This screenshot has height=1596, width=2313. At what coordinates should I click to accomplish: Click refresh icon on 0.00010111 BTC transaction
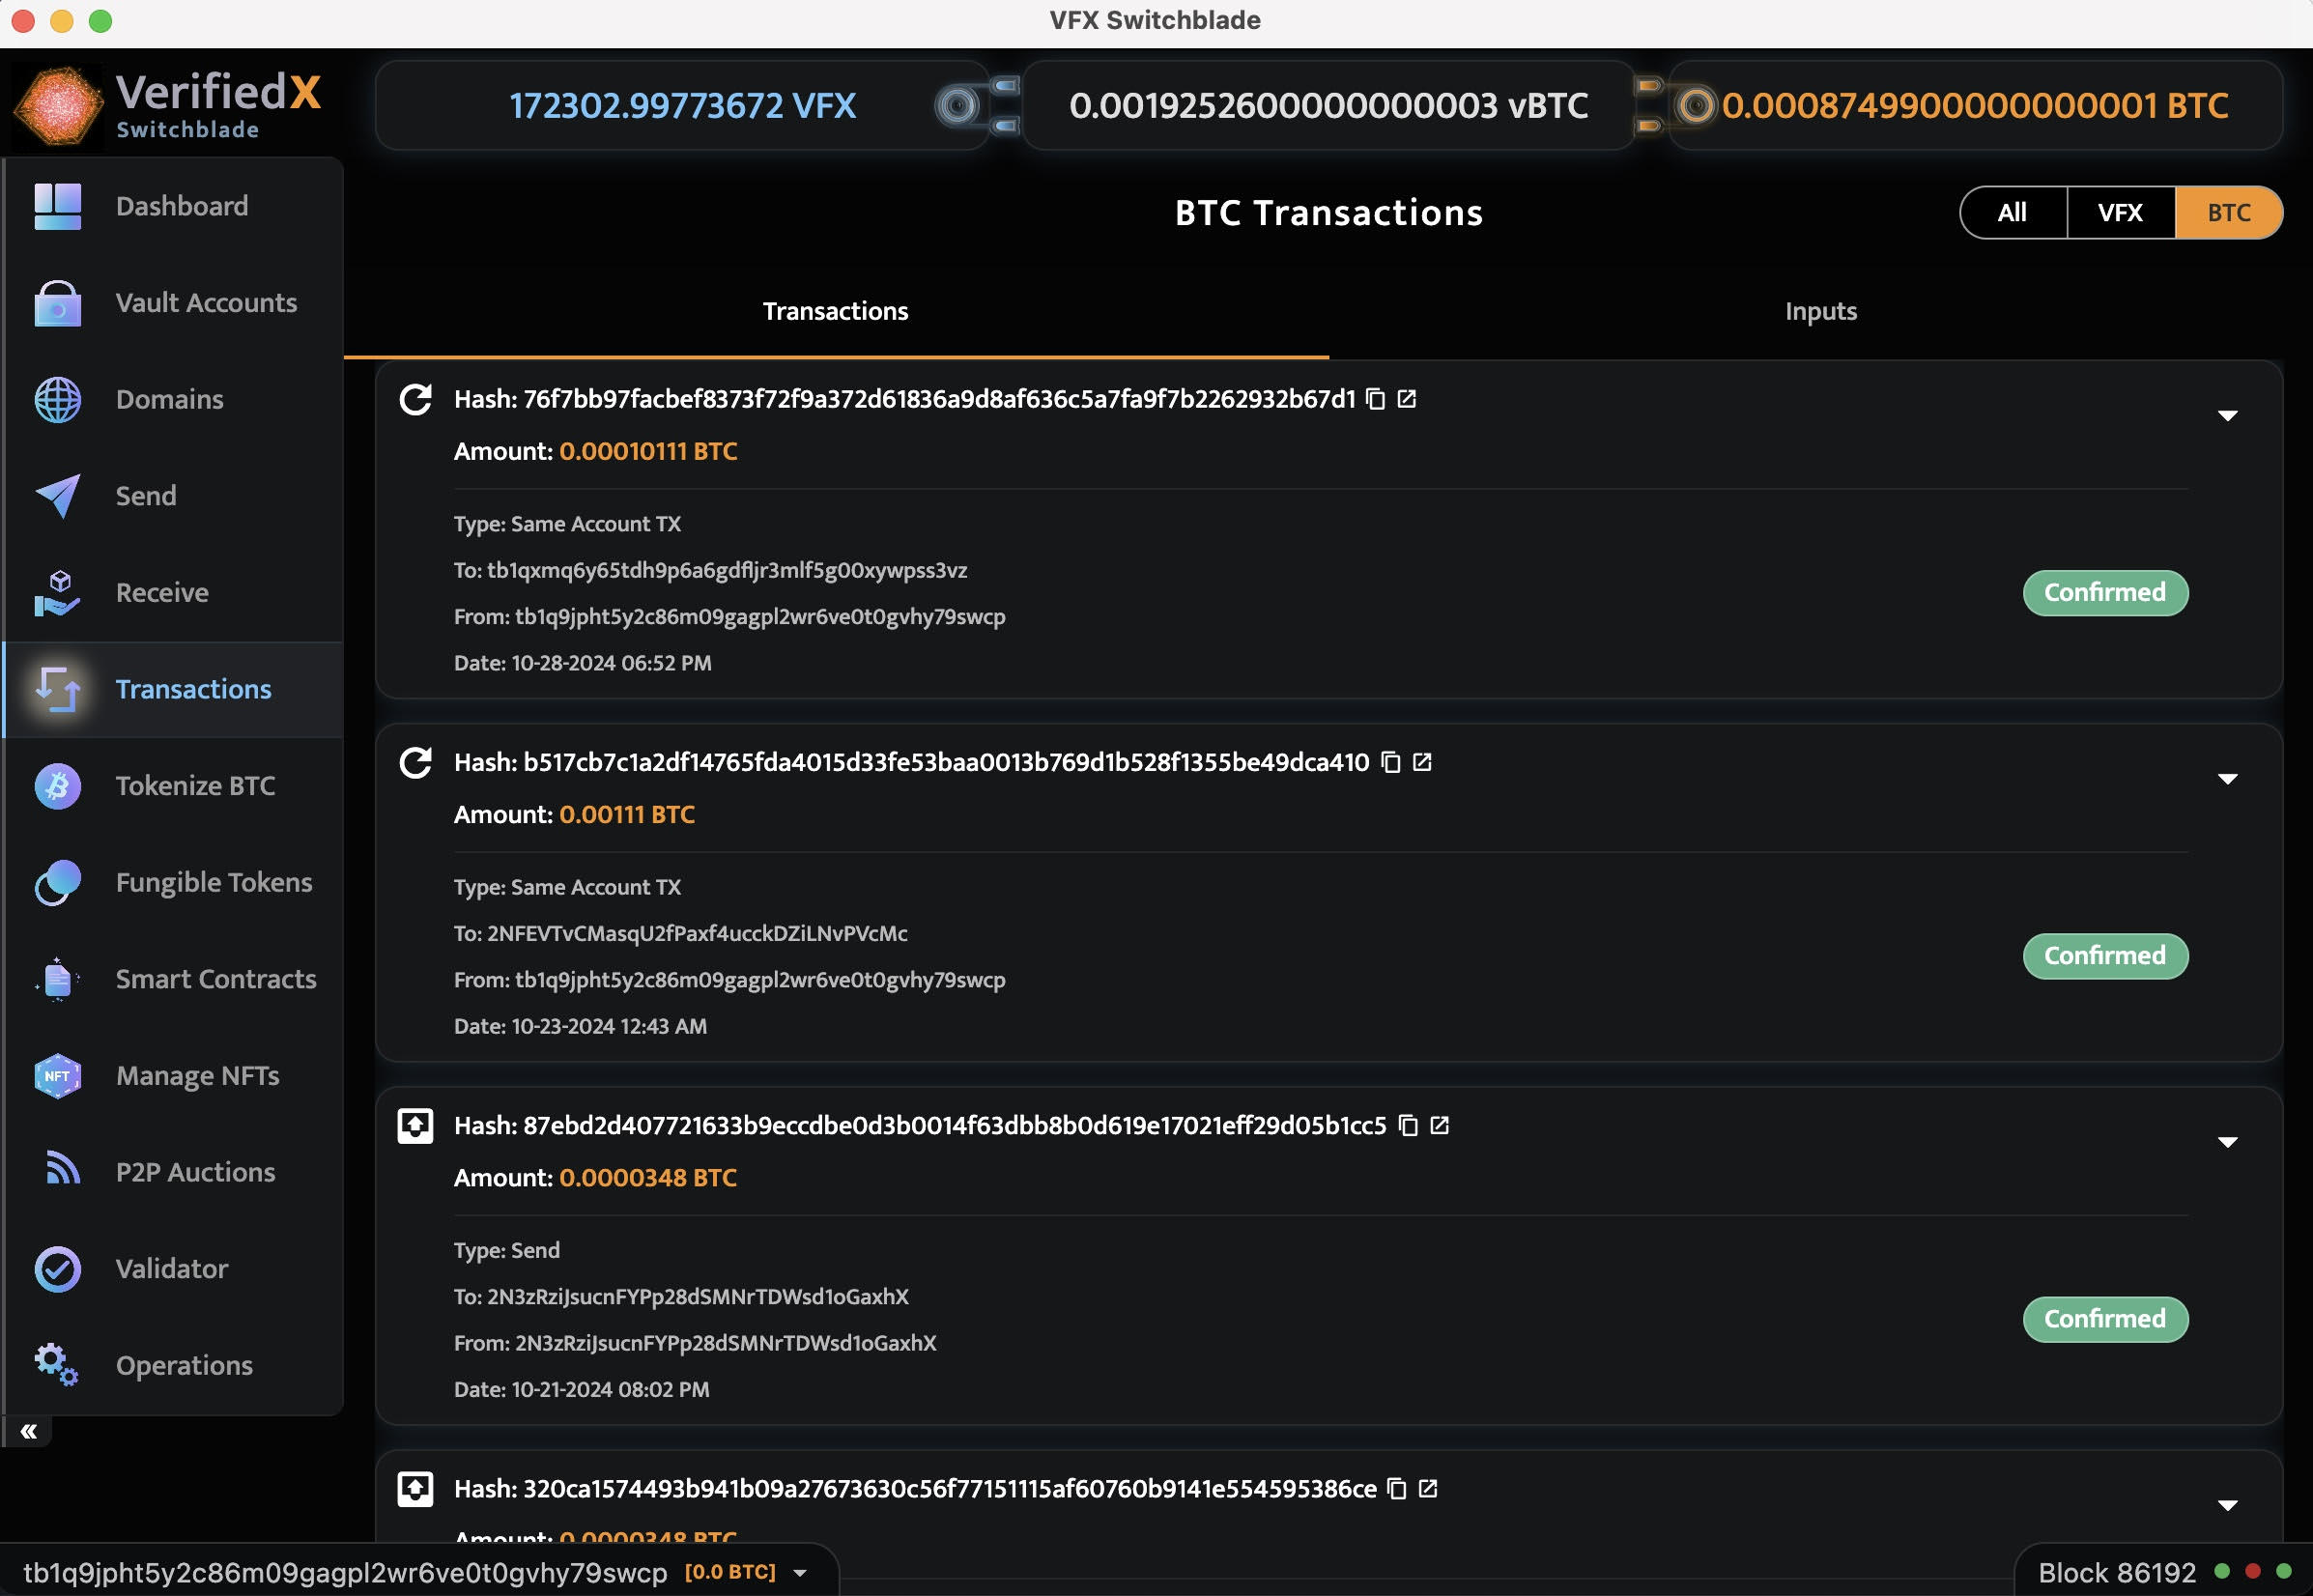point(415,400)
